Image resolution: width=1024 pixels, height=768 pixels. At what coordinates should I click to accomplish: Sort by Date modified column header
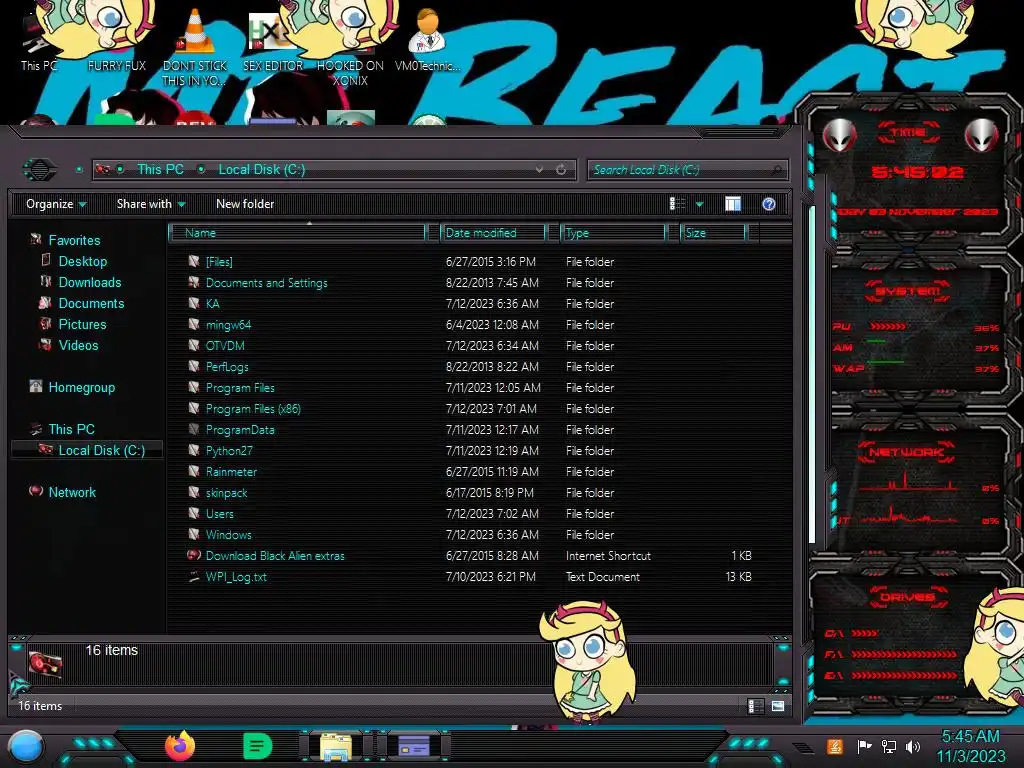494,233
